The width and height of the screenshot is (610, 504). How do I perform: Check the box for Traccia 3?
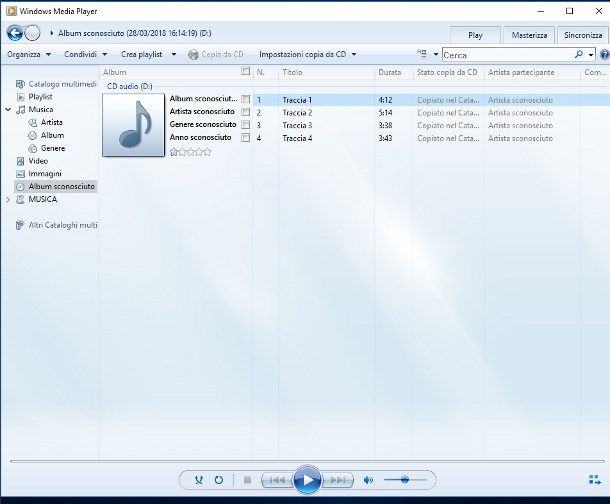tap(245, 125)
